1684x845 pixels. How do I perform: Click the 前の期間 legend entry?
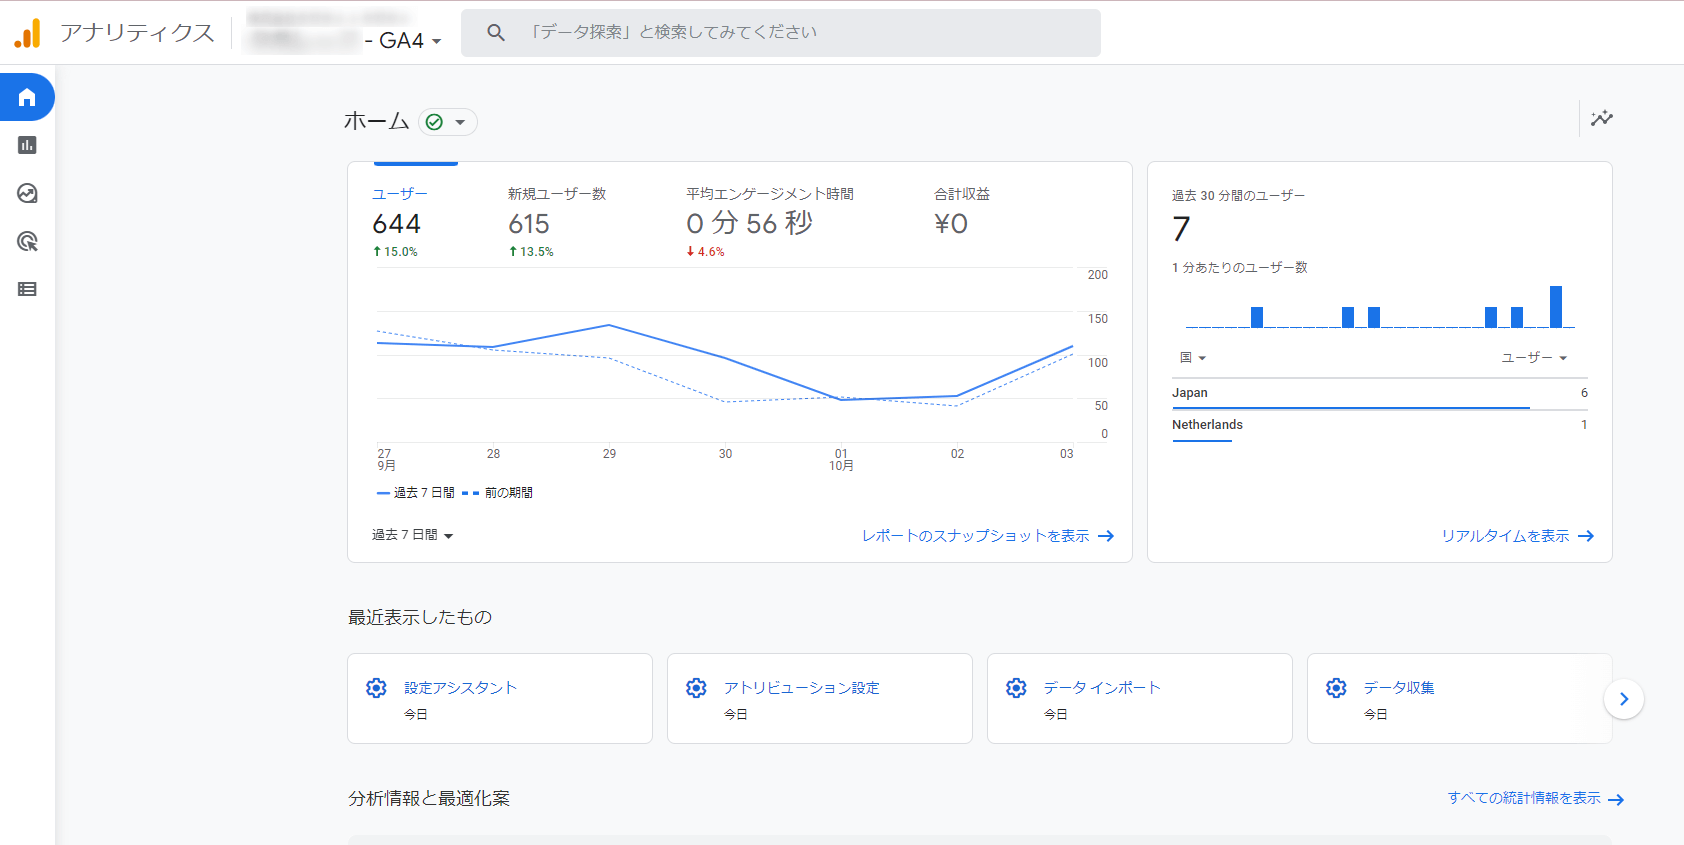tap(497, 493)
